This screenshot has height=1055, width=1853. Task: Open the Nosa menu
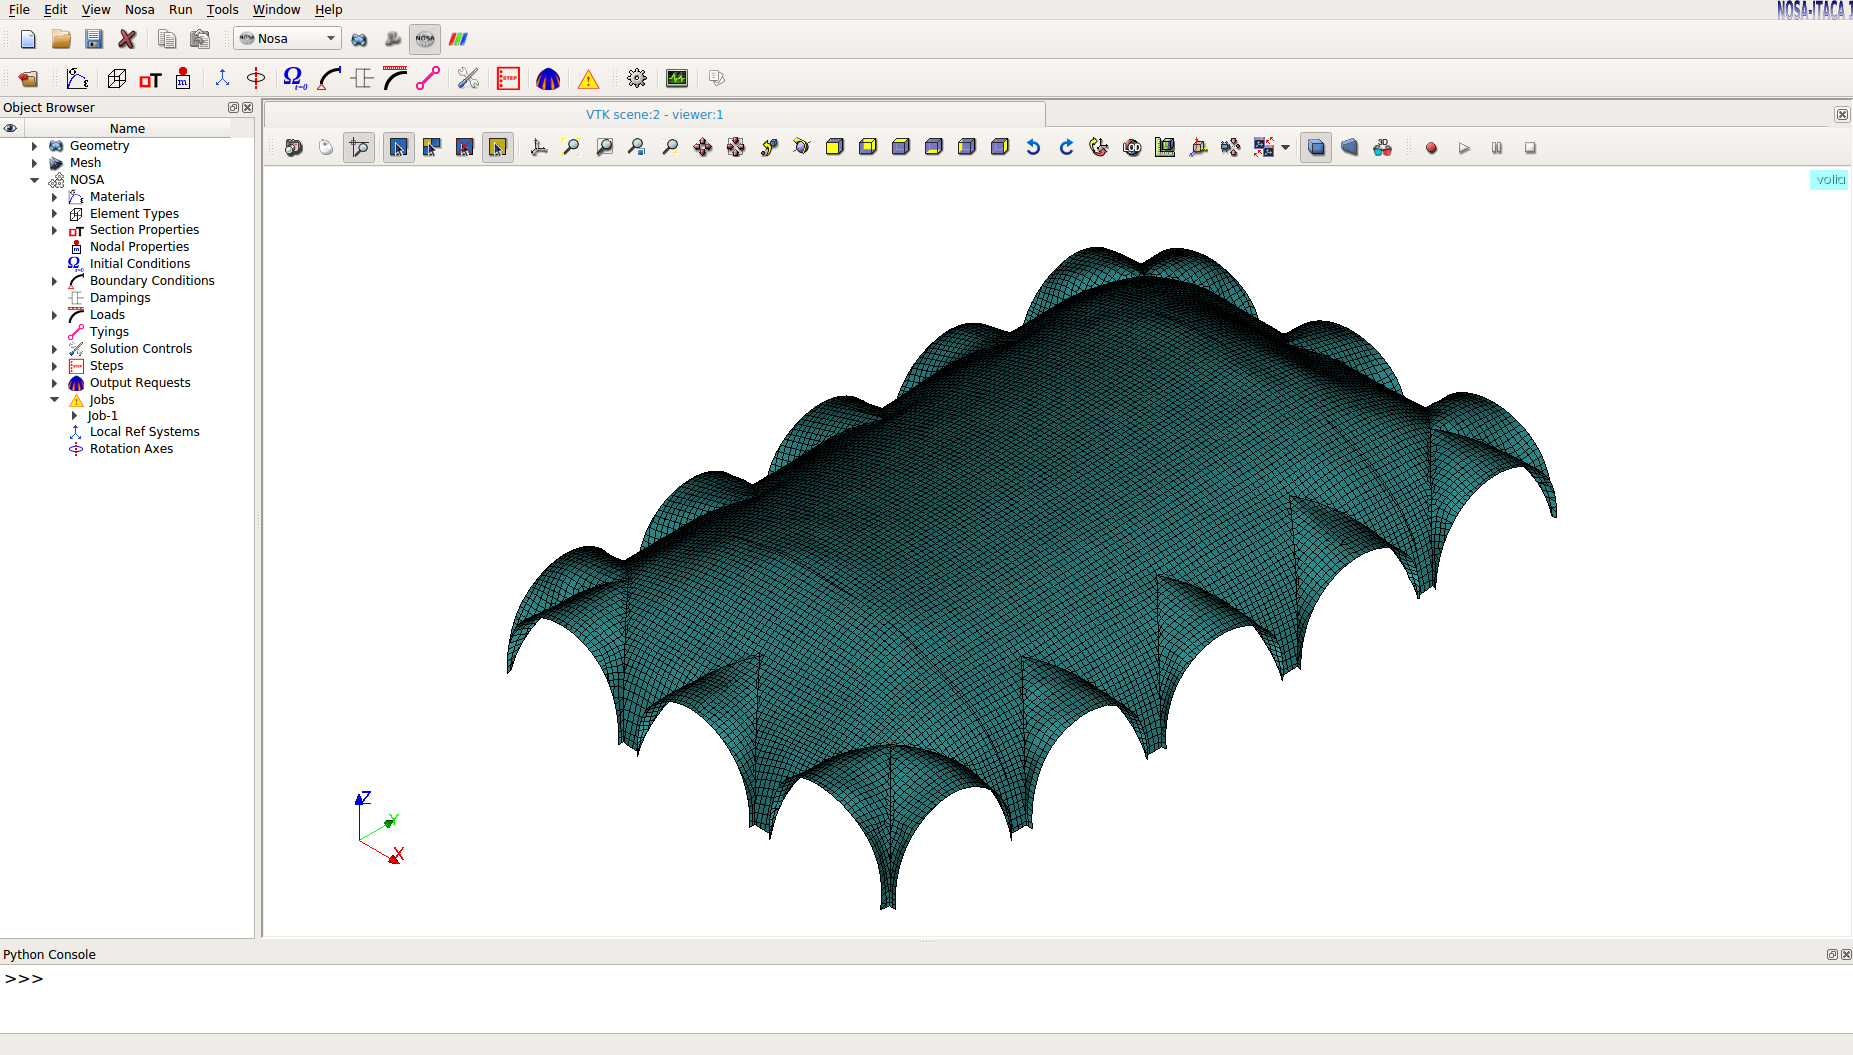click(139, 10)
